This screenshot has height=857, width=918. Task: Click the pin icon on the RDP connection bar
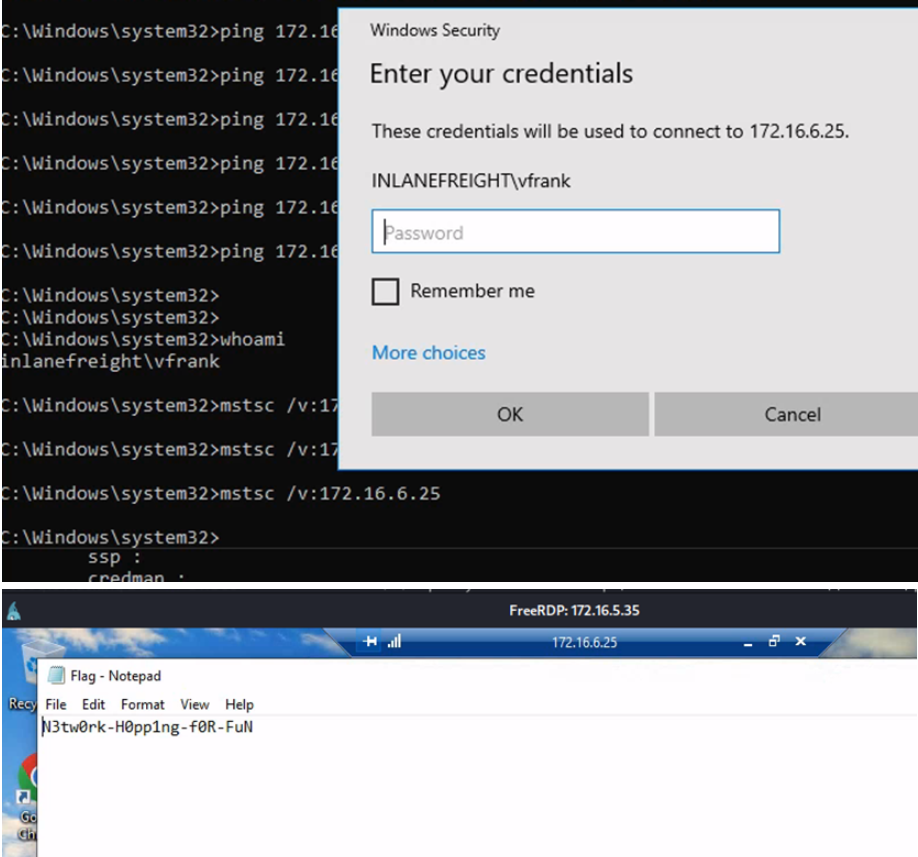click(372, 642)
